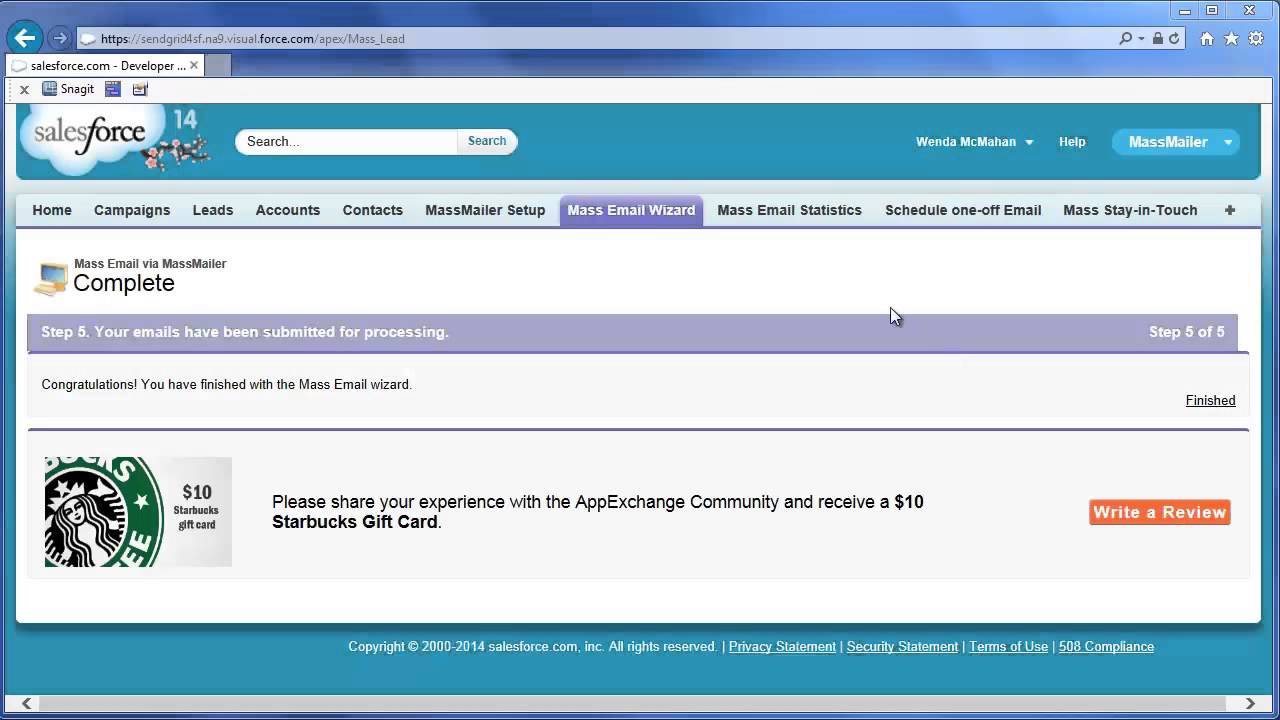Click the Finished link

pyautogui.click(x=1210, y=400)
